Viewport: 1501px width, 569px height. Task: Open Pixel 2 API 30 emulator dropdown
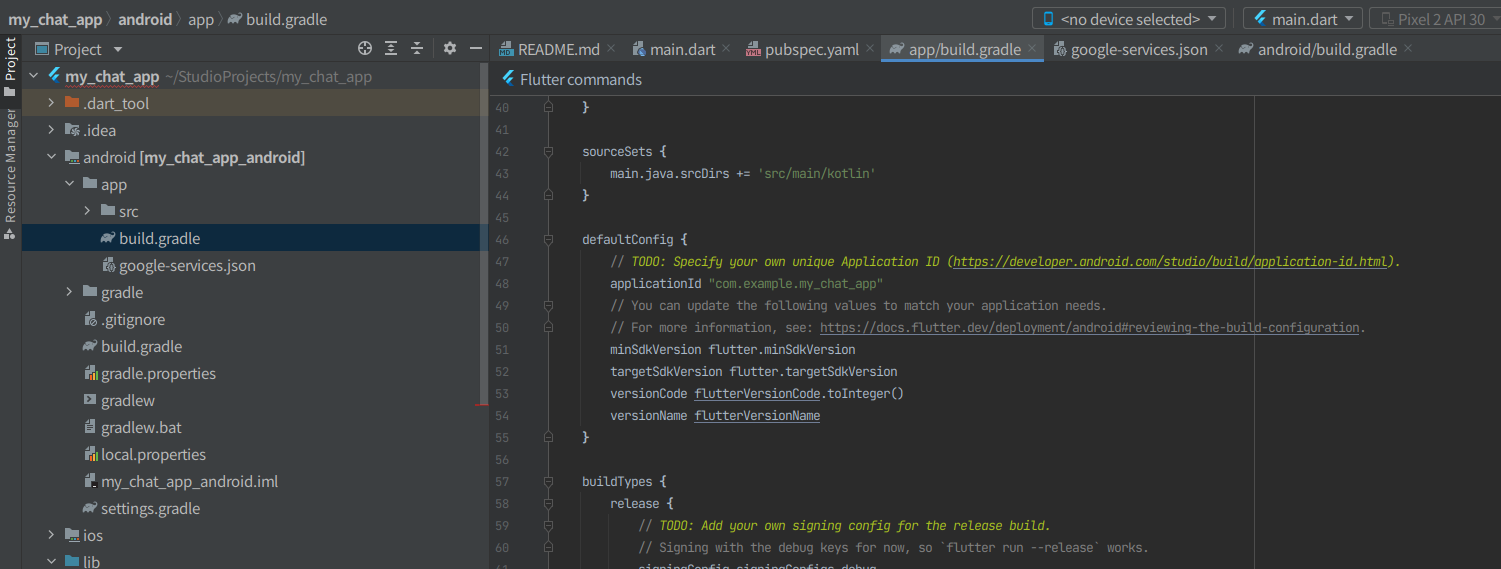(1434, 19)
